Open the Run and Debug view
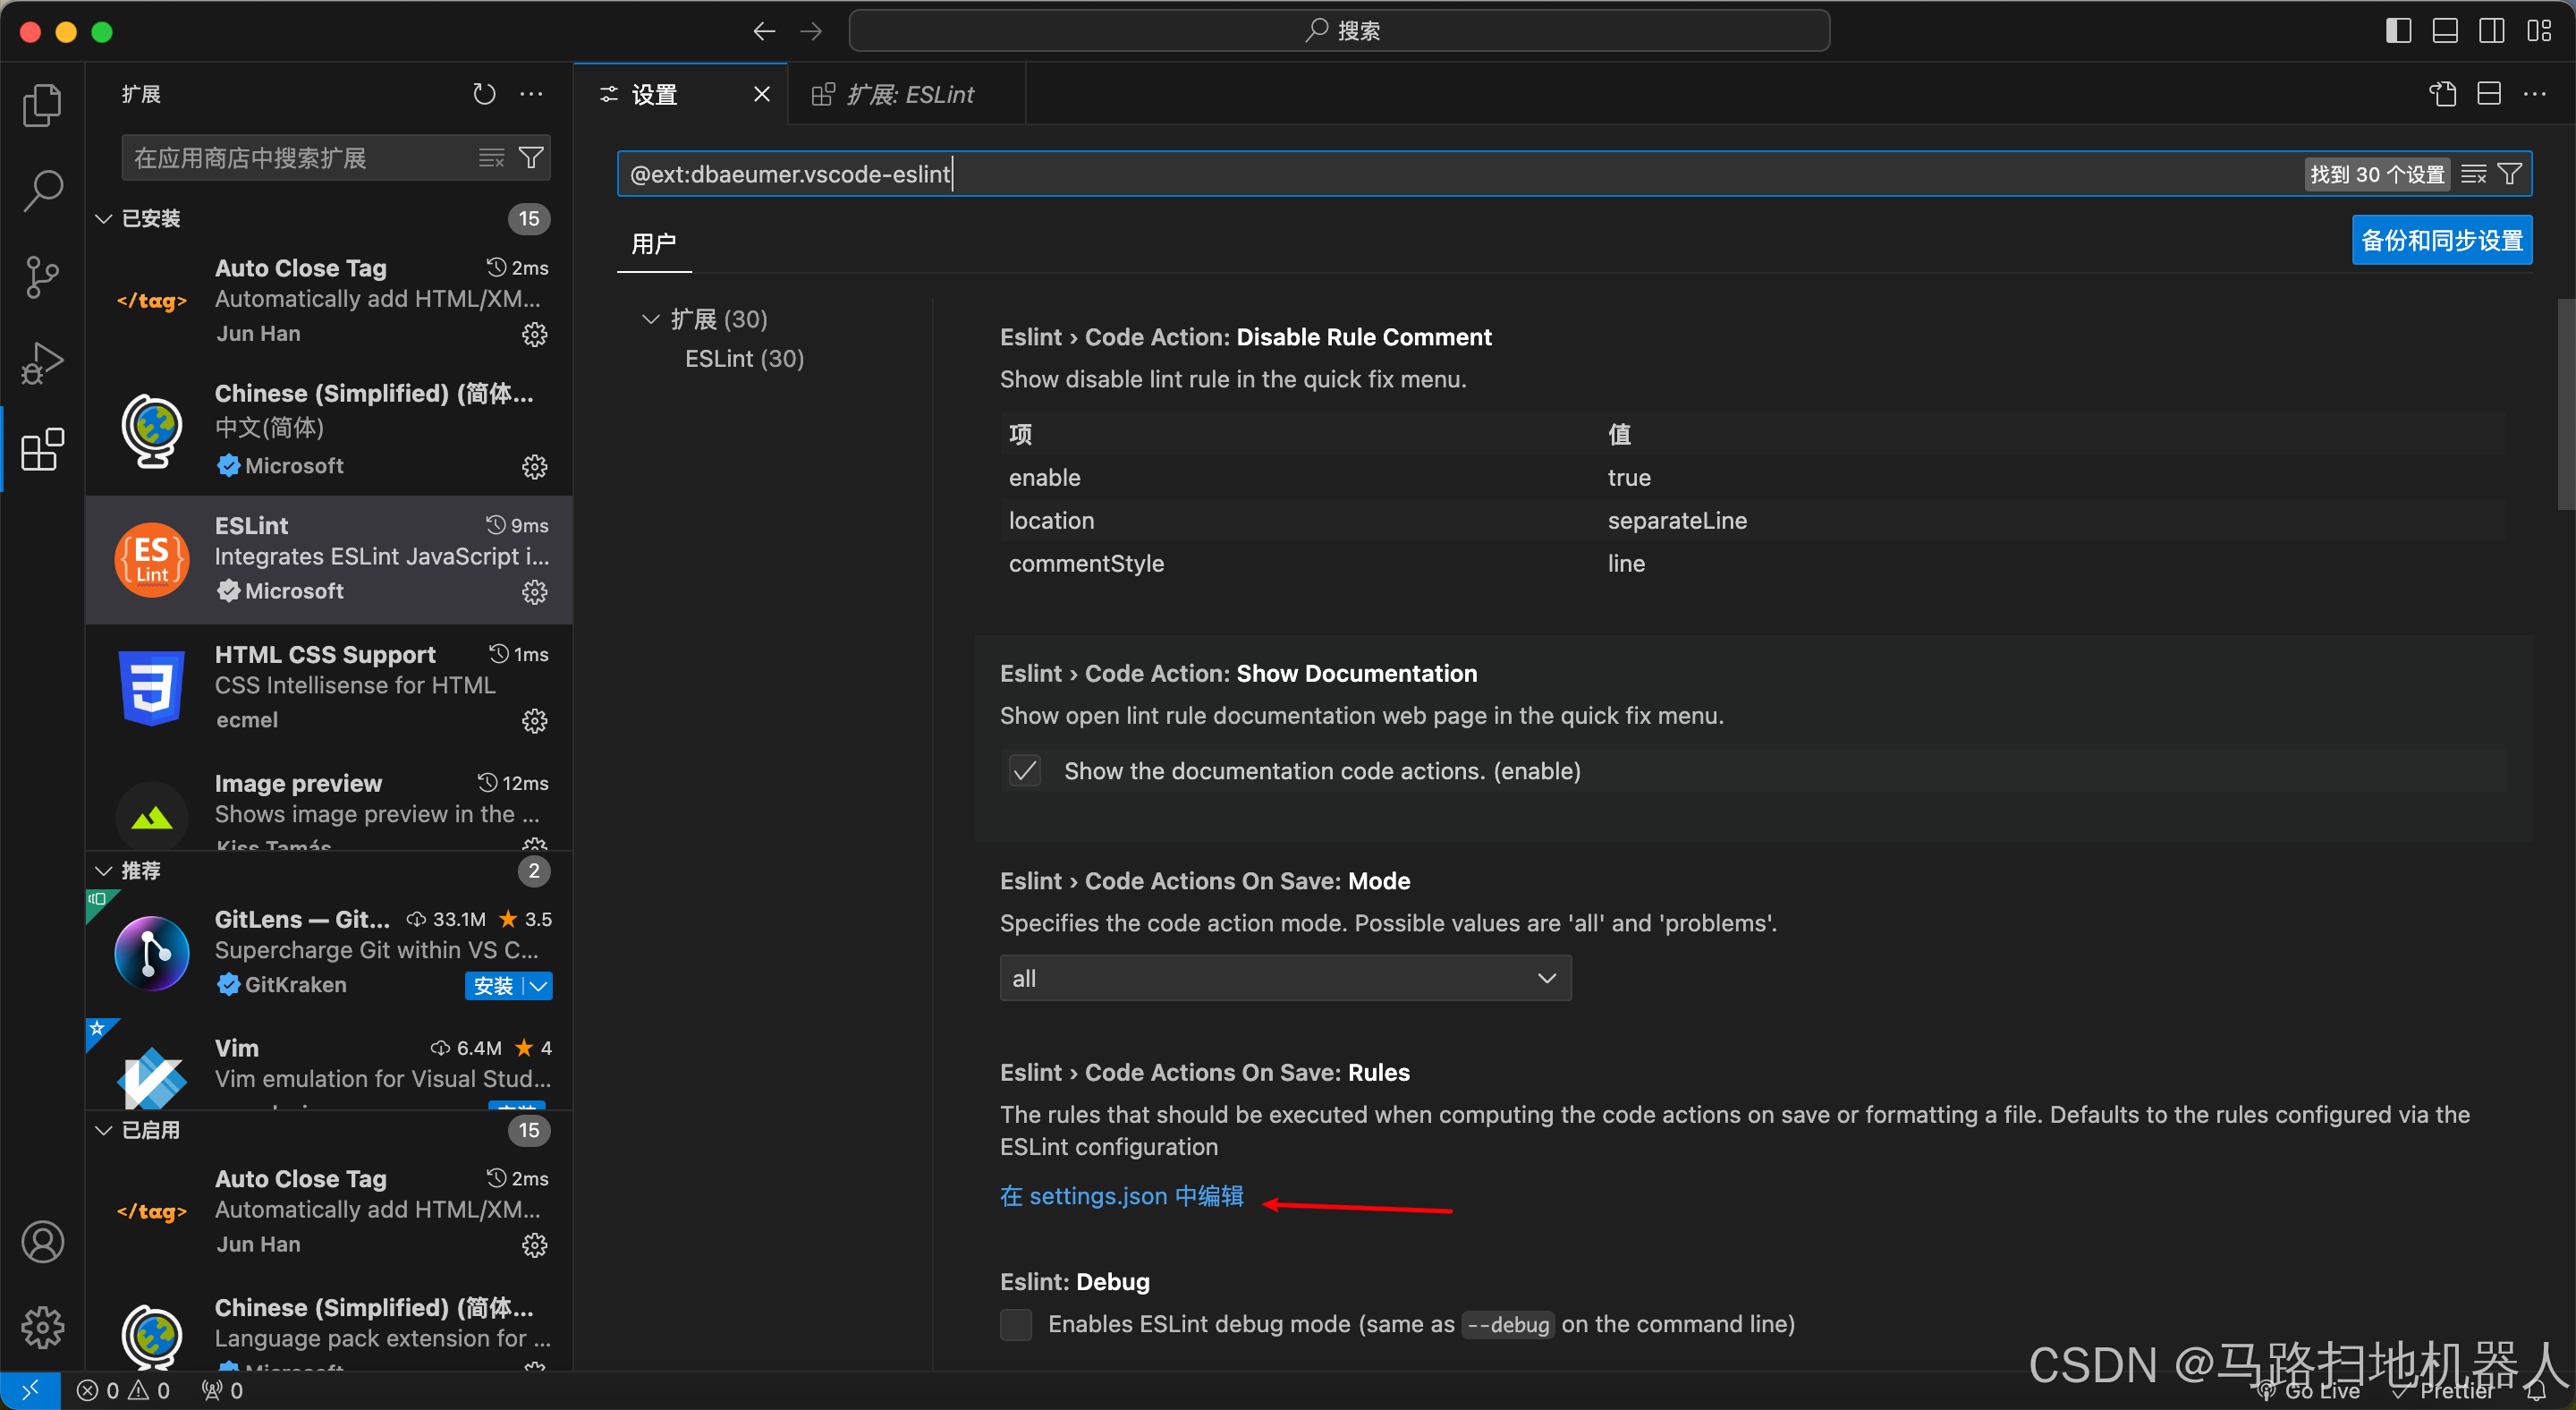This screenshot has height=1410, width=2576. (42, 362)
